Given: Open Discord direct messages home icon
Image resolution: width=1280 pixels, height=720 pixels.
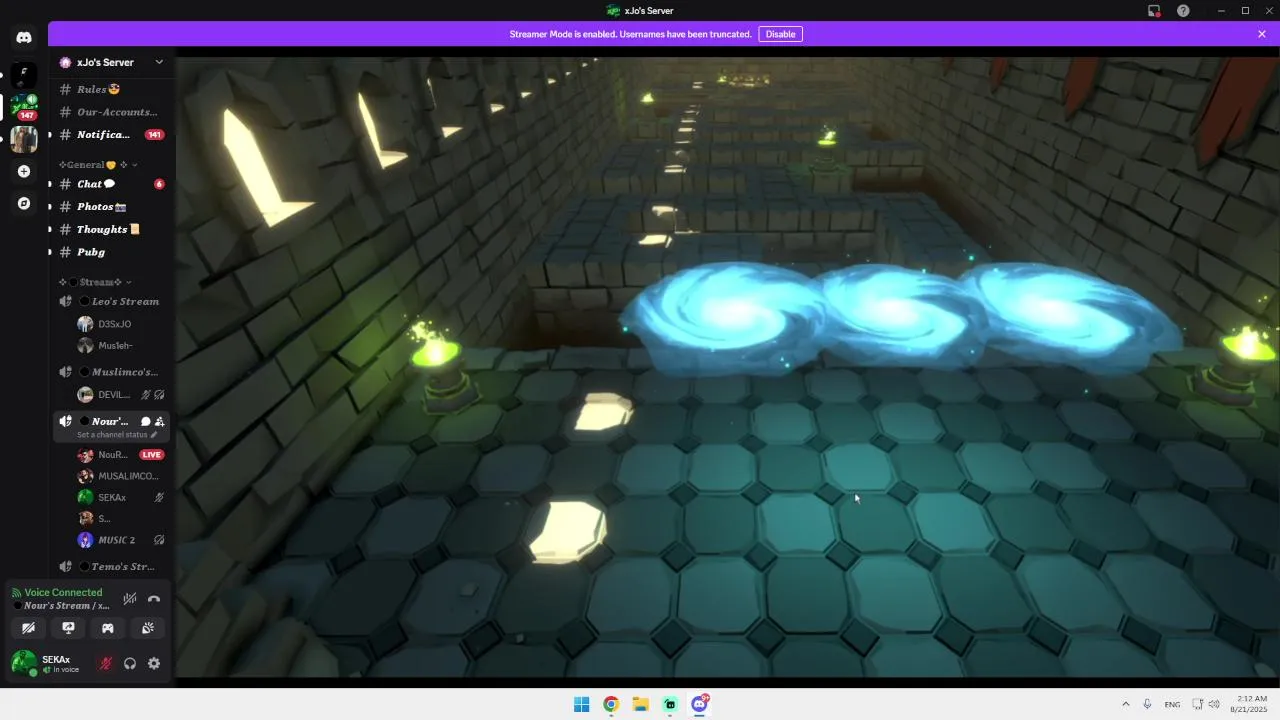Looking at the screenshot, I should (24, 38).
